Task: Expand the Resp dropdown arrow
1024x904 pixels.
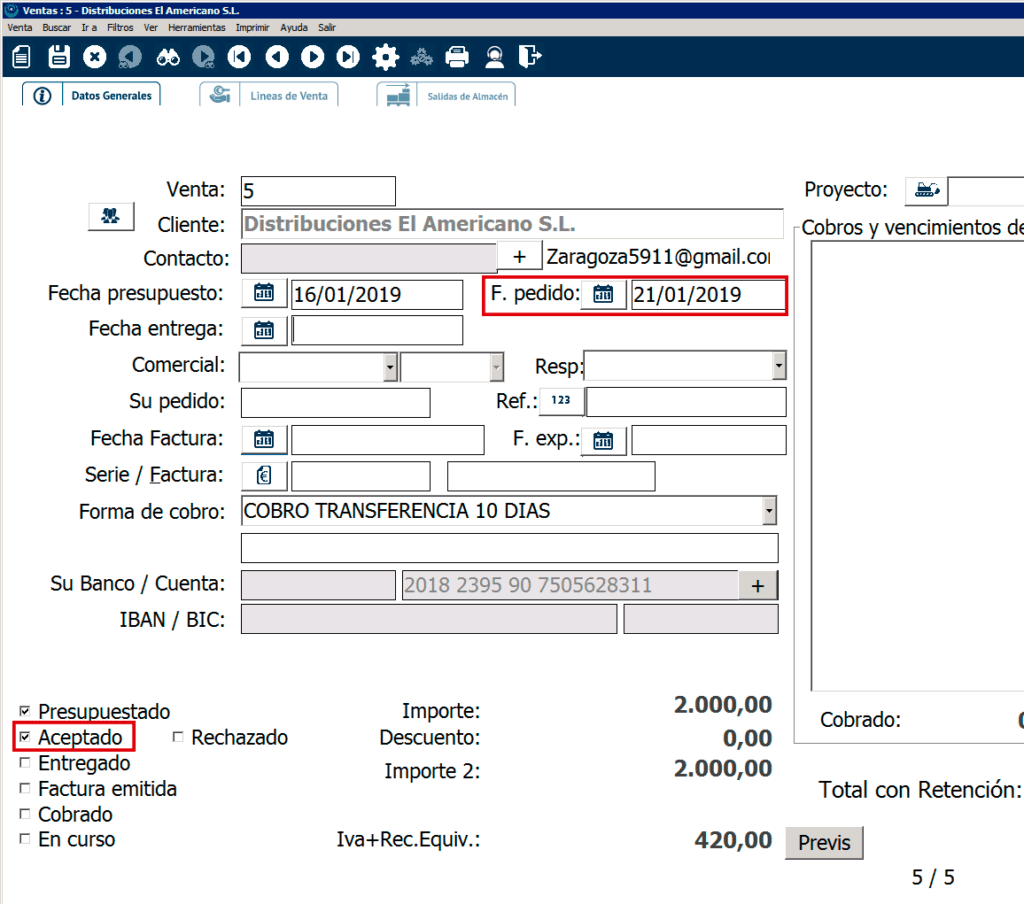Action: point(778,367)
